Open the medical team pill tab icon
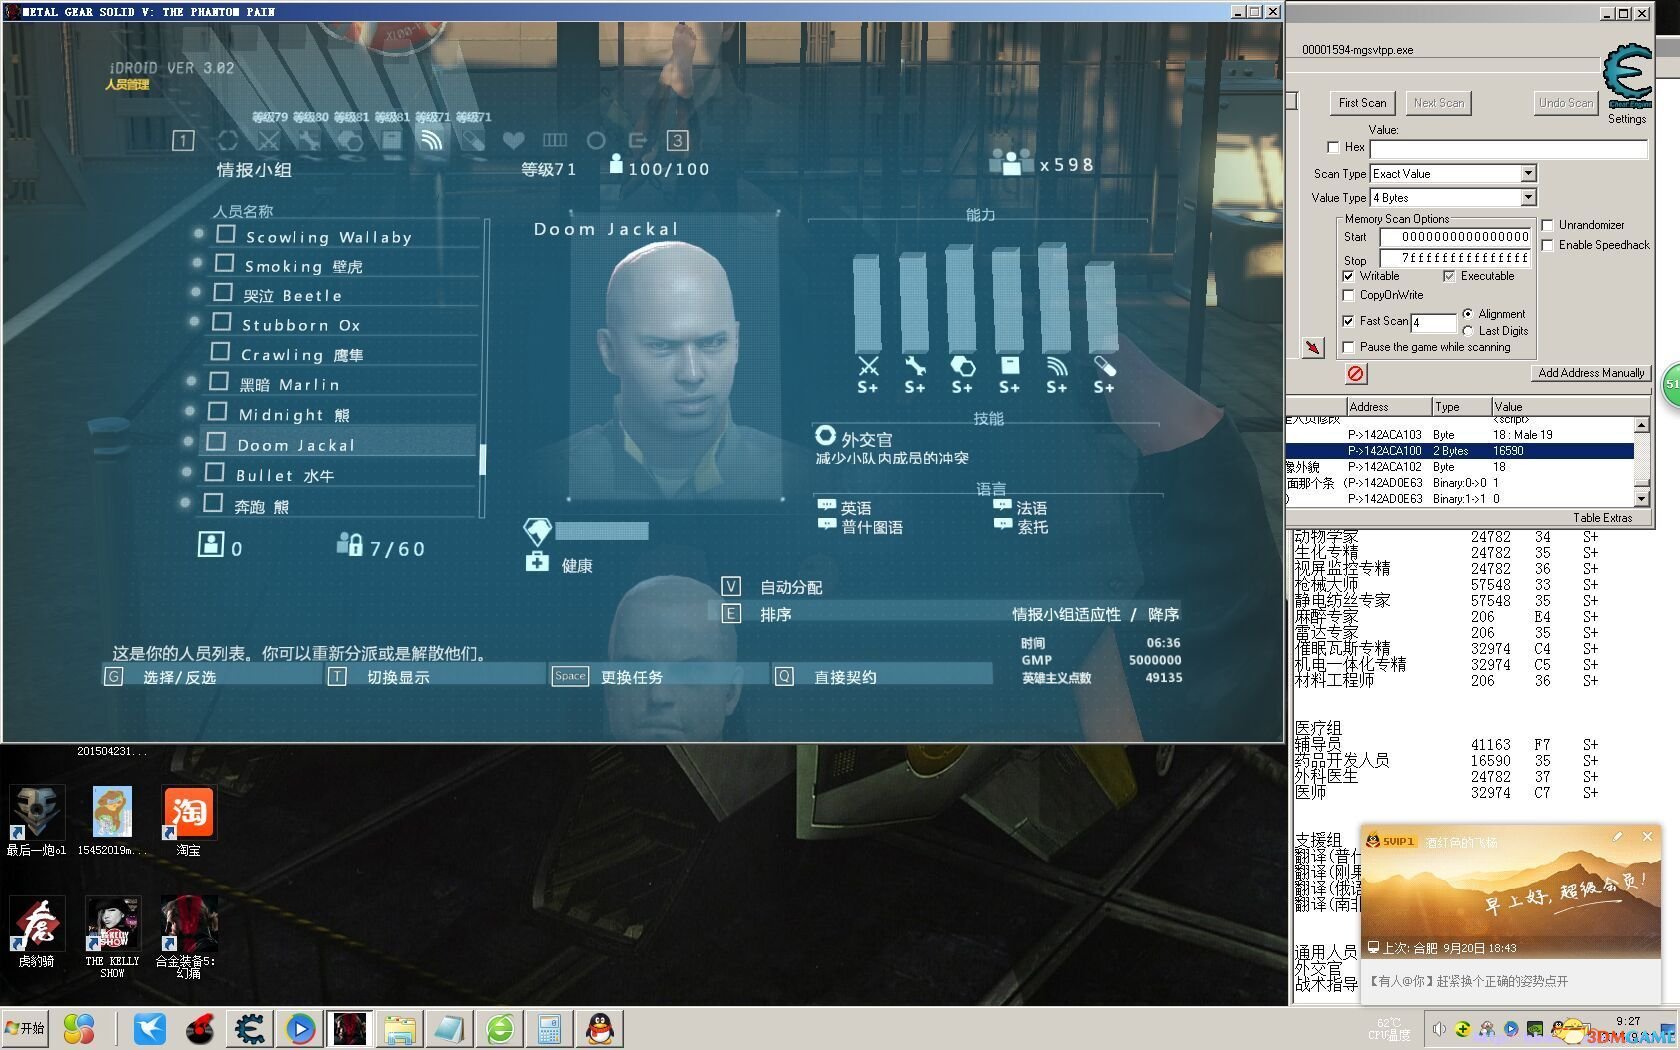 point(473,141)
